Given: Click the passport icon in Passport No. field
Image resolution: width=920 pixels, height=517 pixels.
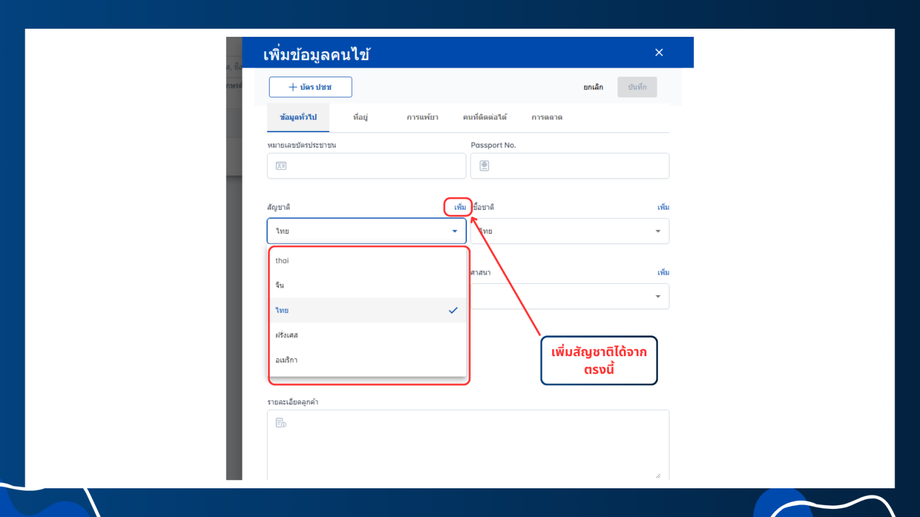Looking at the screenshot, I should [484, 166].
